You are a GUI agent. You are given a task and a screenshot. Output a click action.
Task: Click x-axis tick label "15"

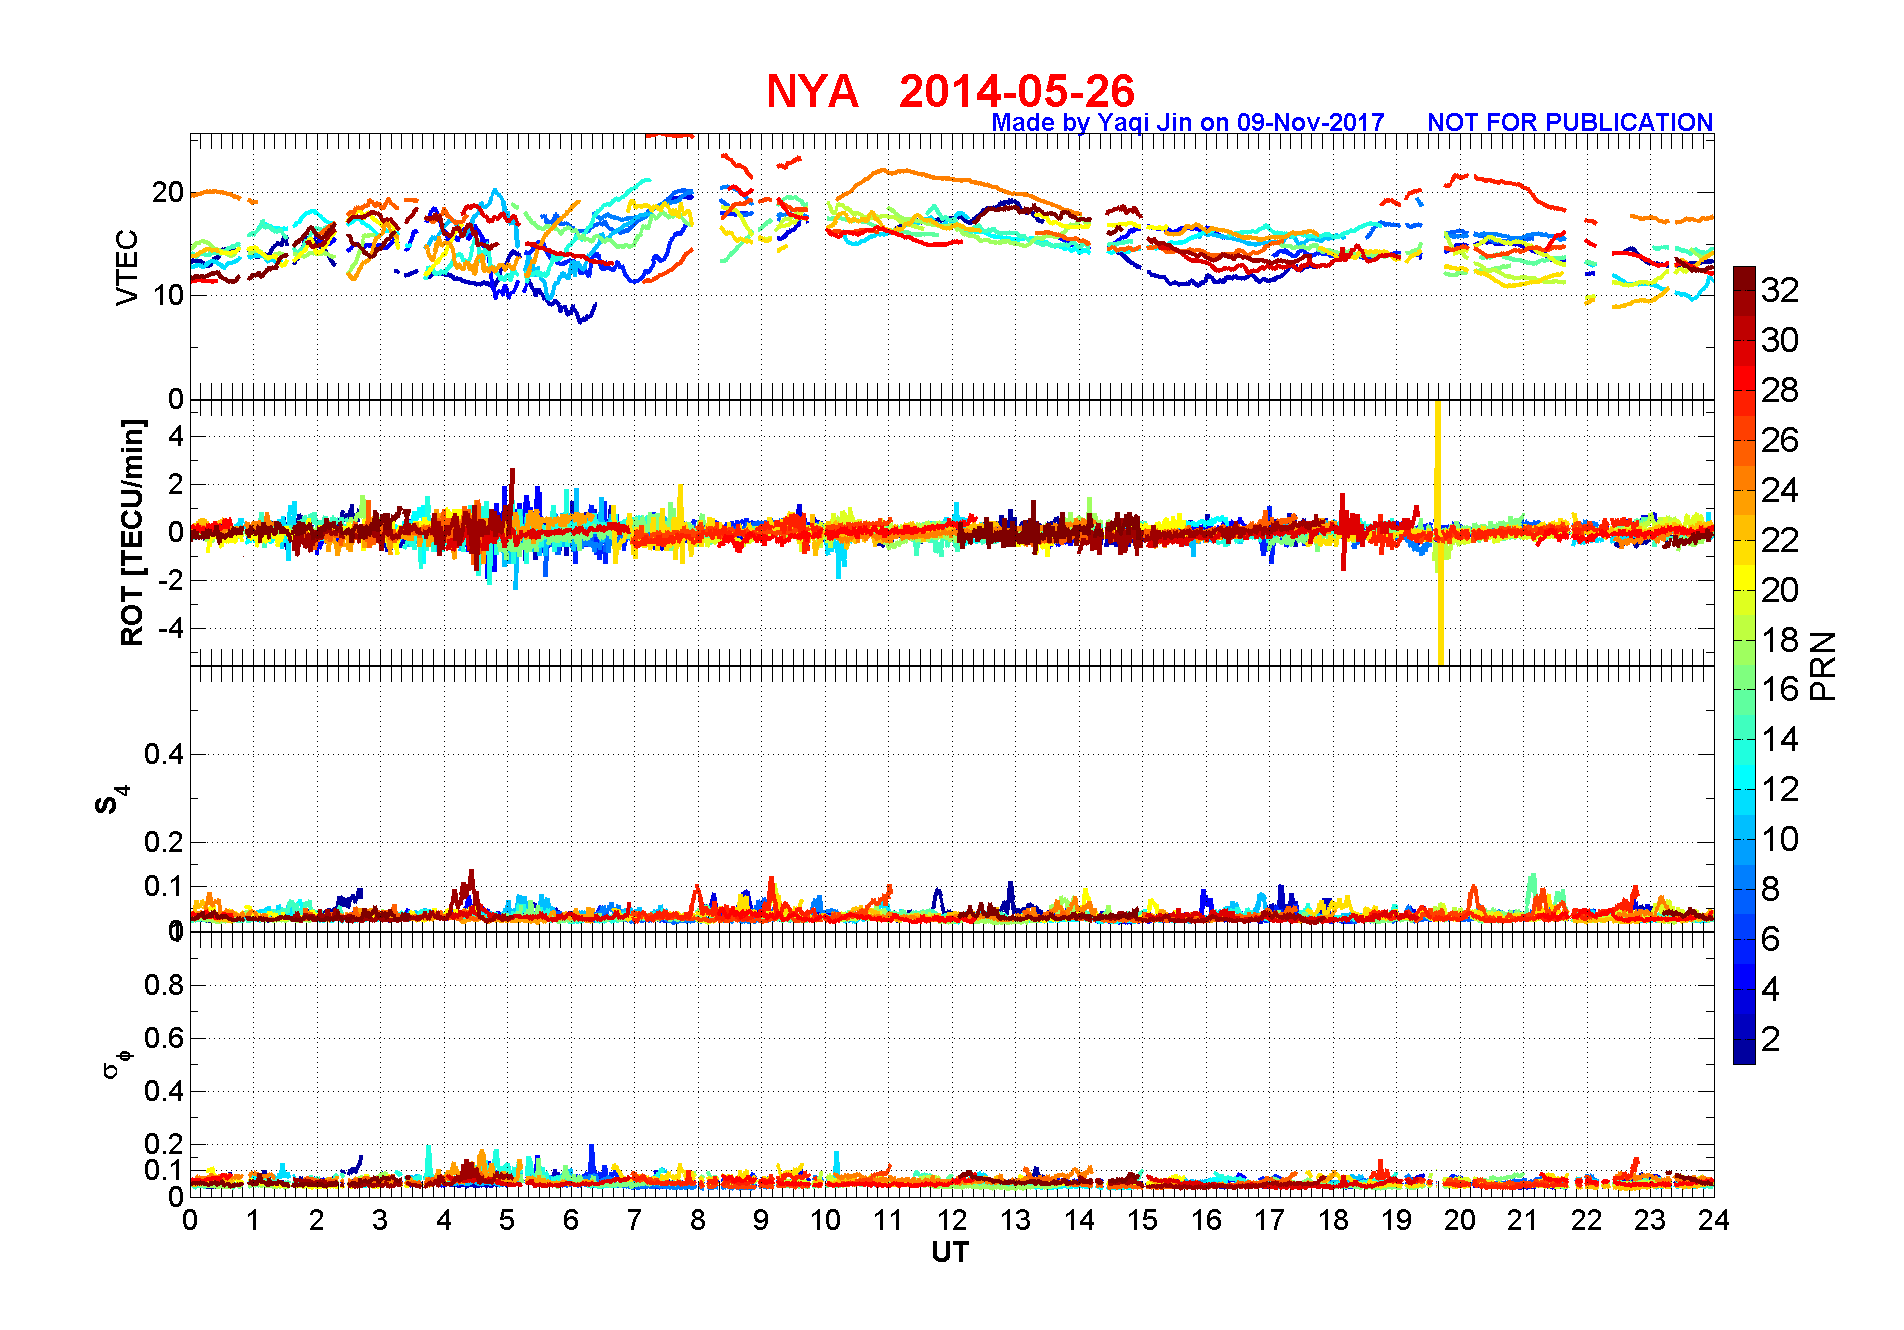(x=1142, y=1221)
